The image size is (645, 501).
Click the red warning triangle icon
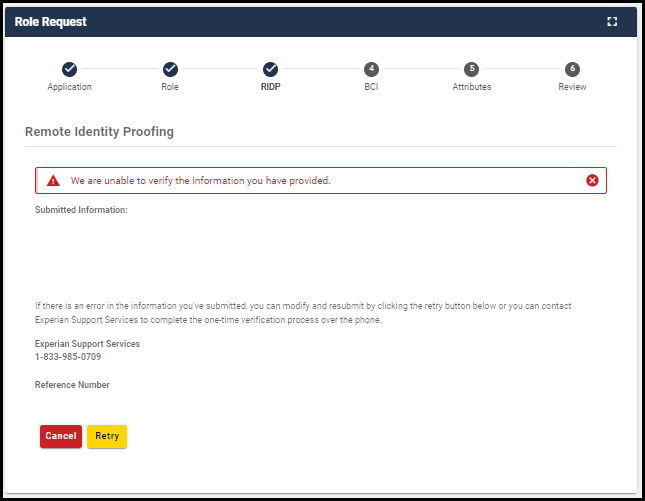[x=53, y=181]
